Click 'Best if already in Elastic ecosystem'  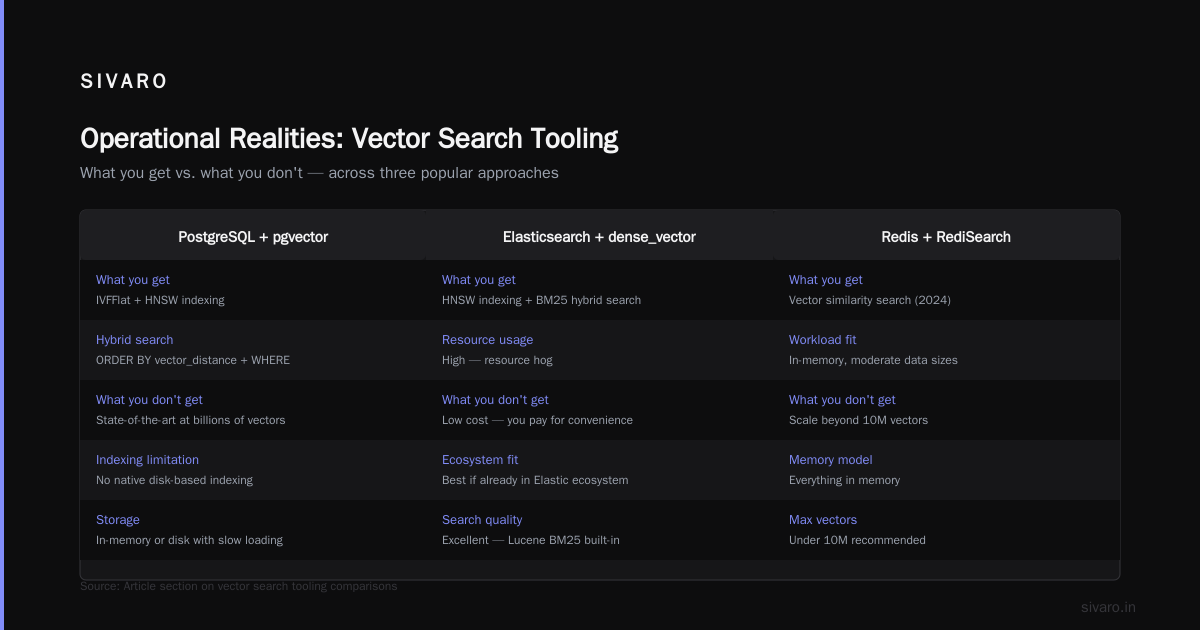pyautogui.click(x=535, y=480)
